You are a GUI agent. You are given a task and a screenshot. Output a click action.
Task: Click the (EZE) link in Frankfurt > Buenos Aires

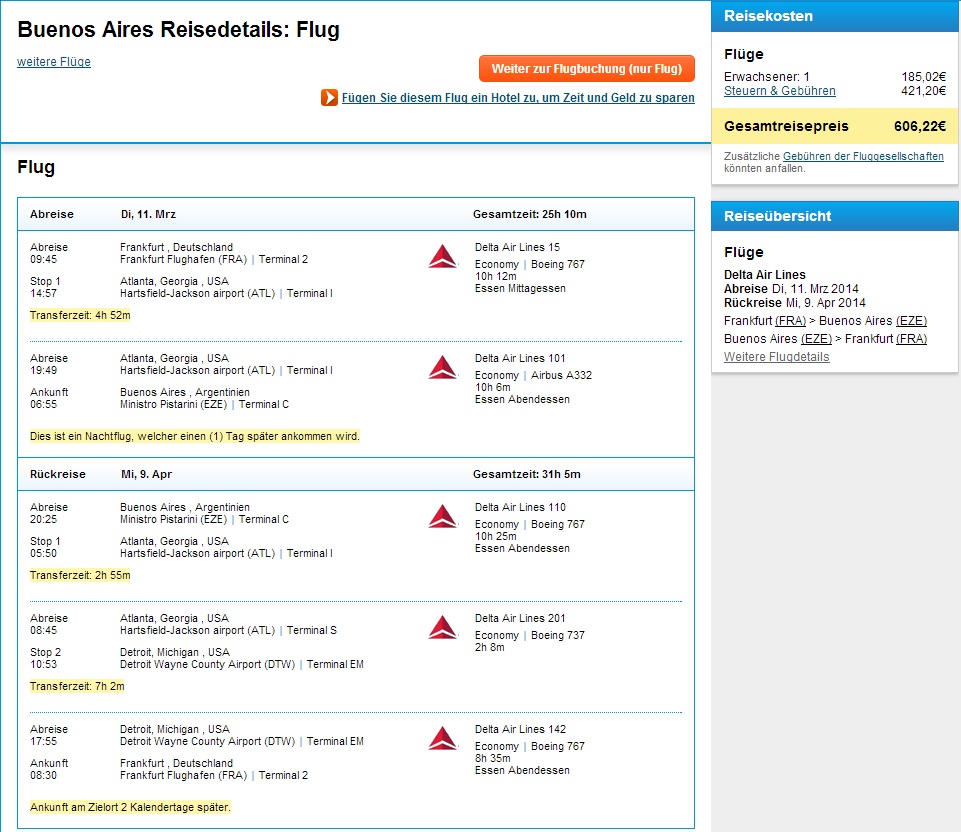tap(911, 321)
